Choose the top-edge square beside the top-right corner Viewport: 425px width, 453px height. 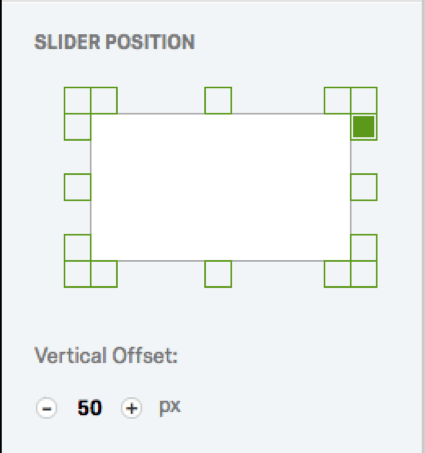tap(337, 100)
